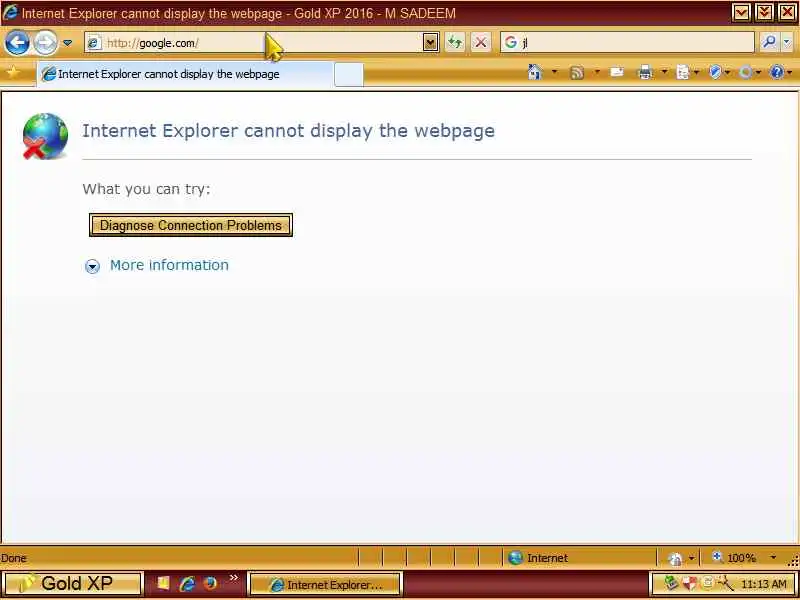
Task: Click the 11:13 AM clock
Action: (763, 584)
